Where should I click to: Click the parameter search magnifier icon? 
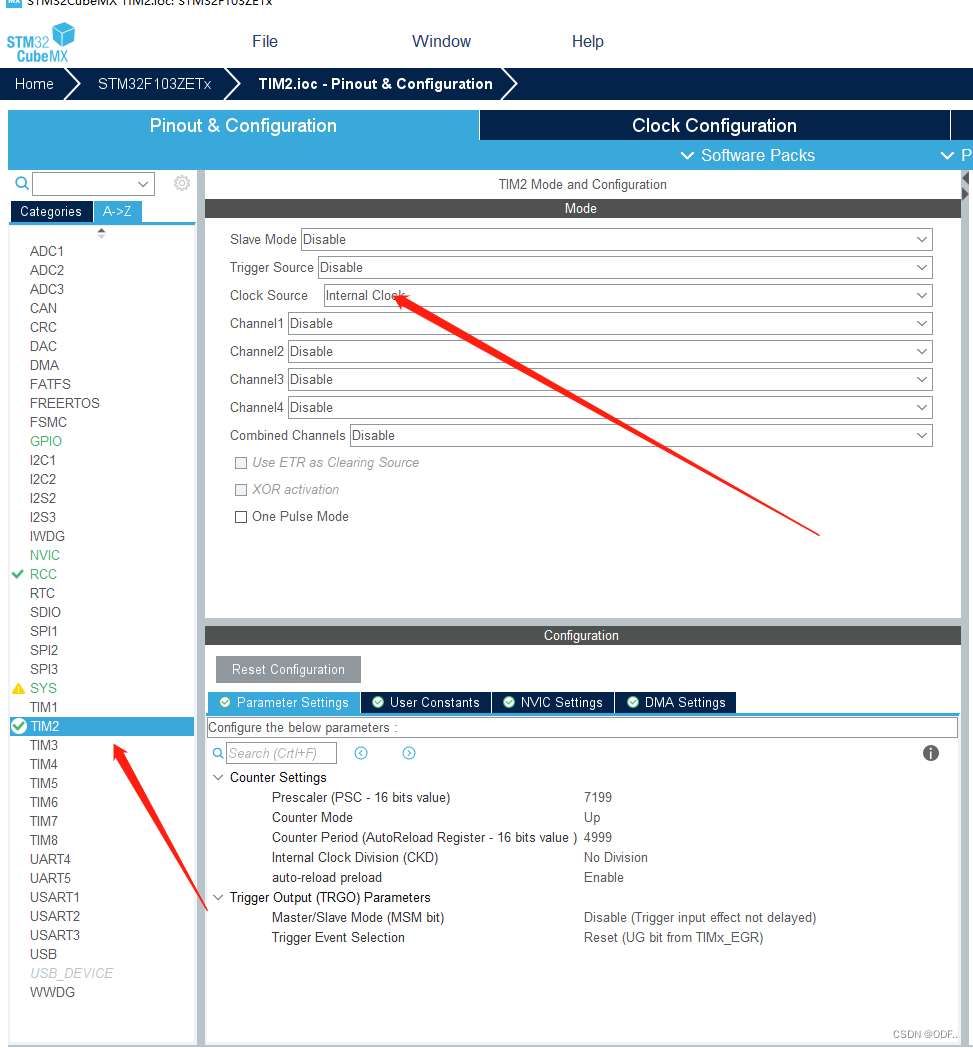(x=218, y=753)
